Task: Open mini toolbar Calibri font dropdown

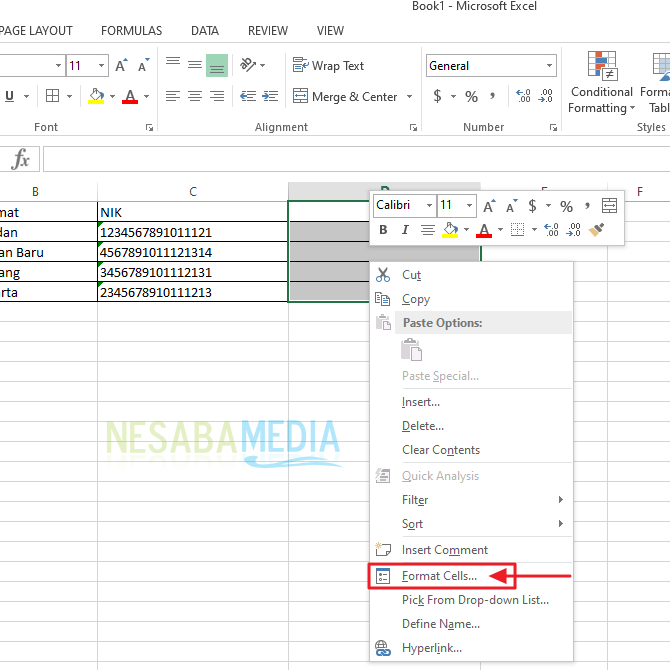Action: pos(429,206)
